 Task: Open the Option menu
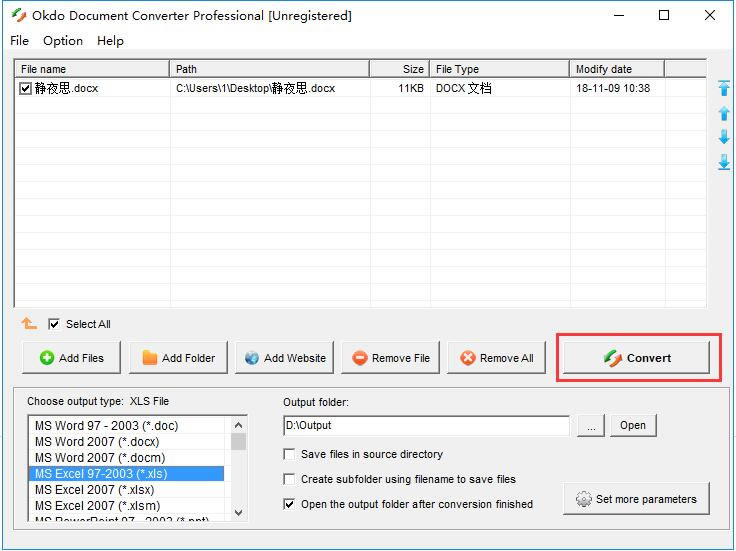[63, 41]
